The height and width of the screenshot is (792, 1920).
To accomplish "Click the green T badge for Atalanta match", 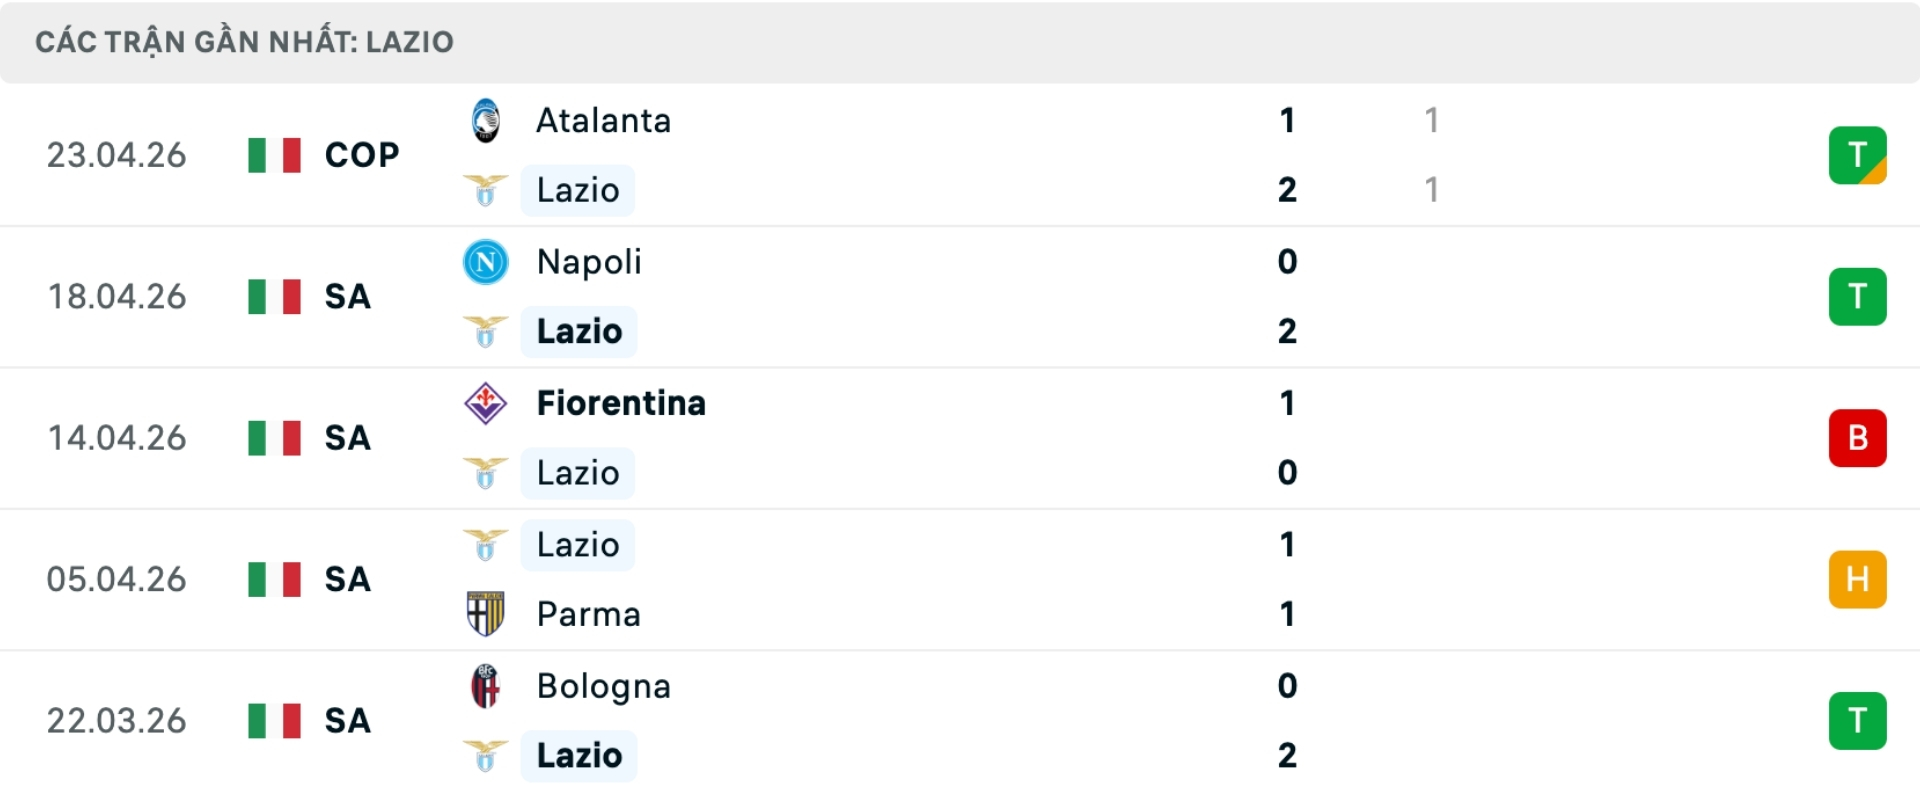I will [1857, 155].
